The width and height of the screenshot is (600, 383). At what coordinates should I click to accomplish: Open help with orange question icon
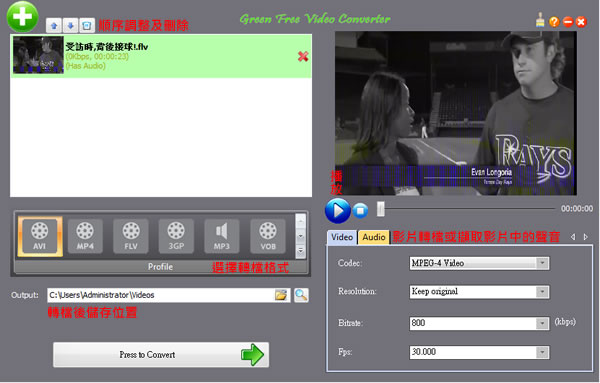click(x=554, y=22)
